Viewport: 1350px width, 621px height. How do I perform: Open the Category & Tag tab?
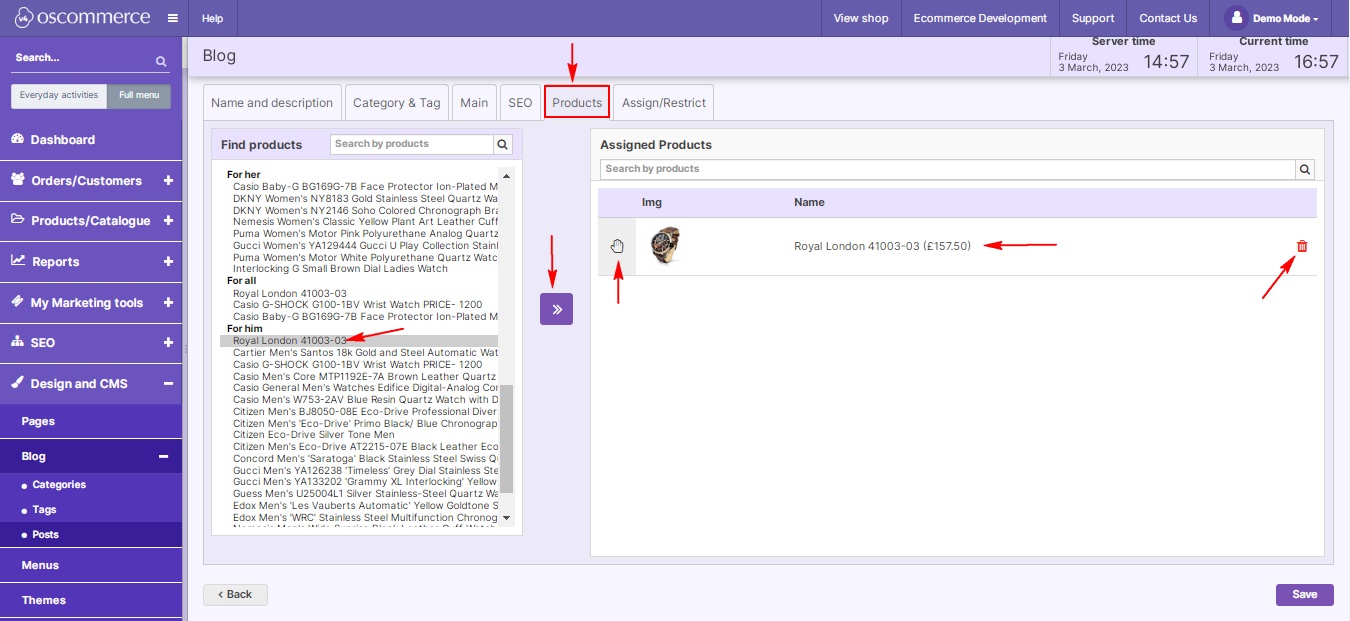coord(396,102)
